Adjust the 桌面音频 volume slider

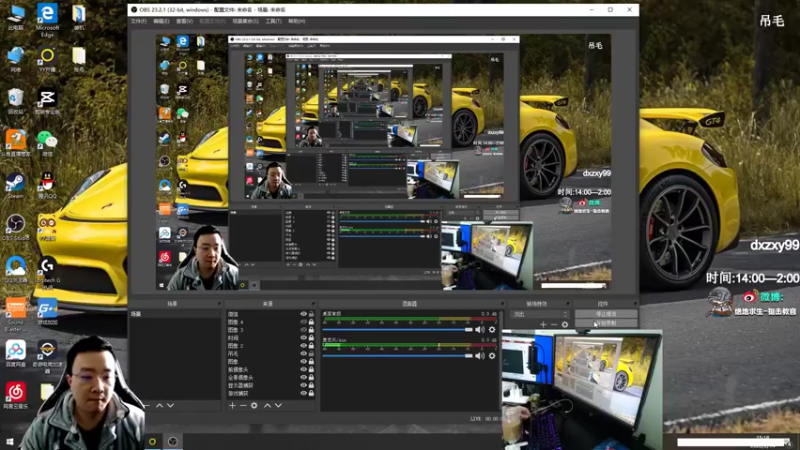397,330
